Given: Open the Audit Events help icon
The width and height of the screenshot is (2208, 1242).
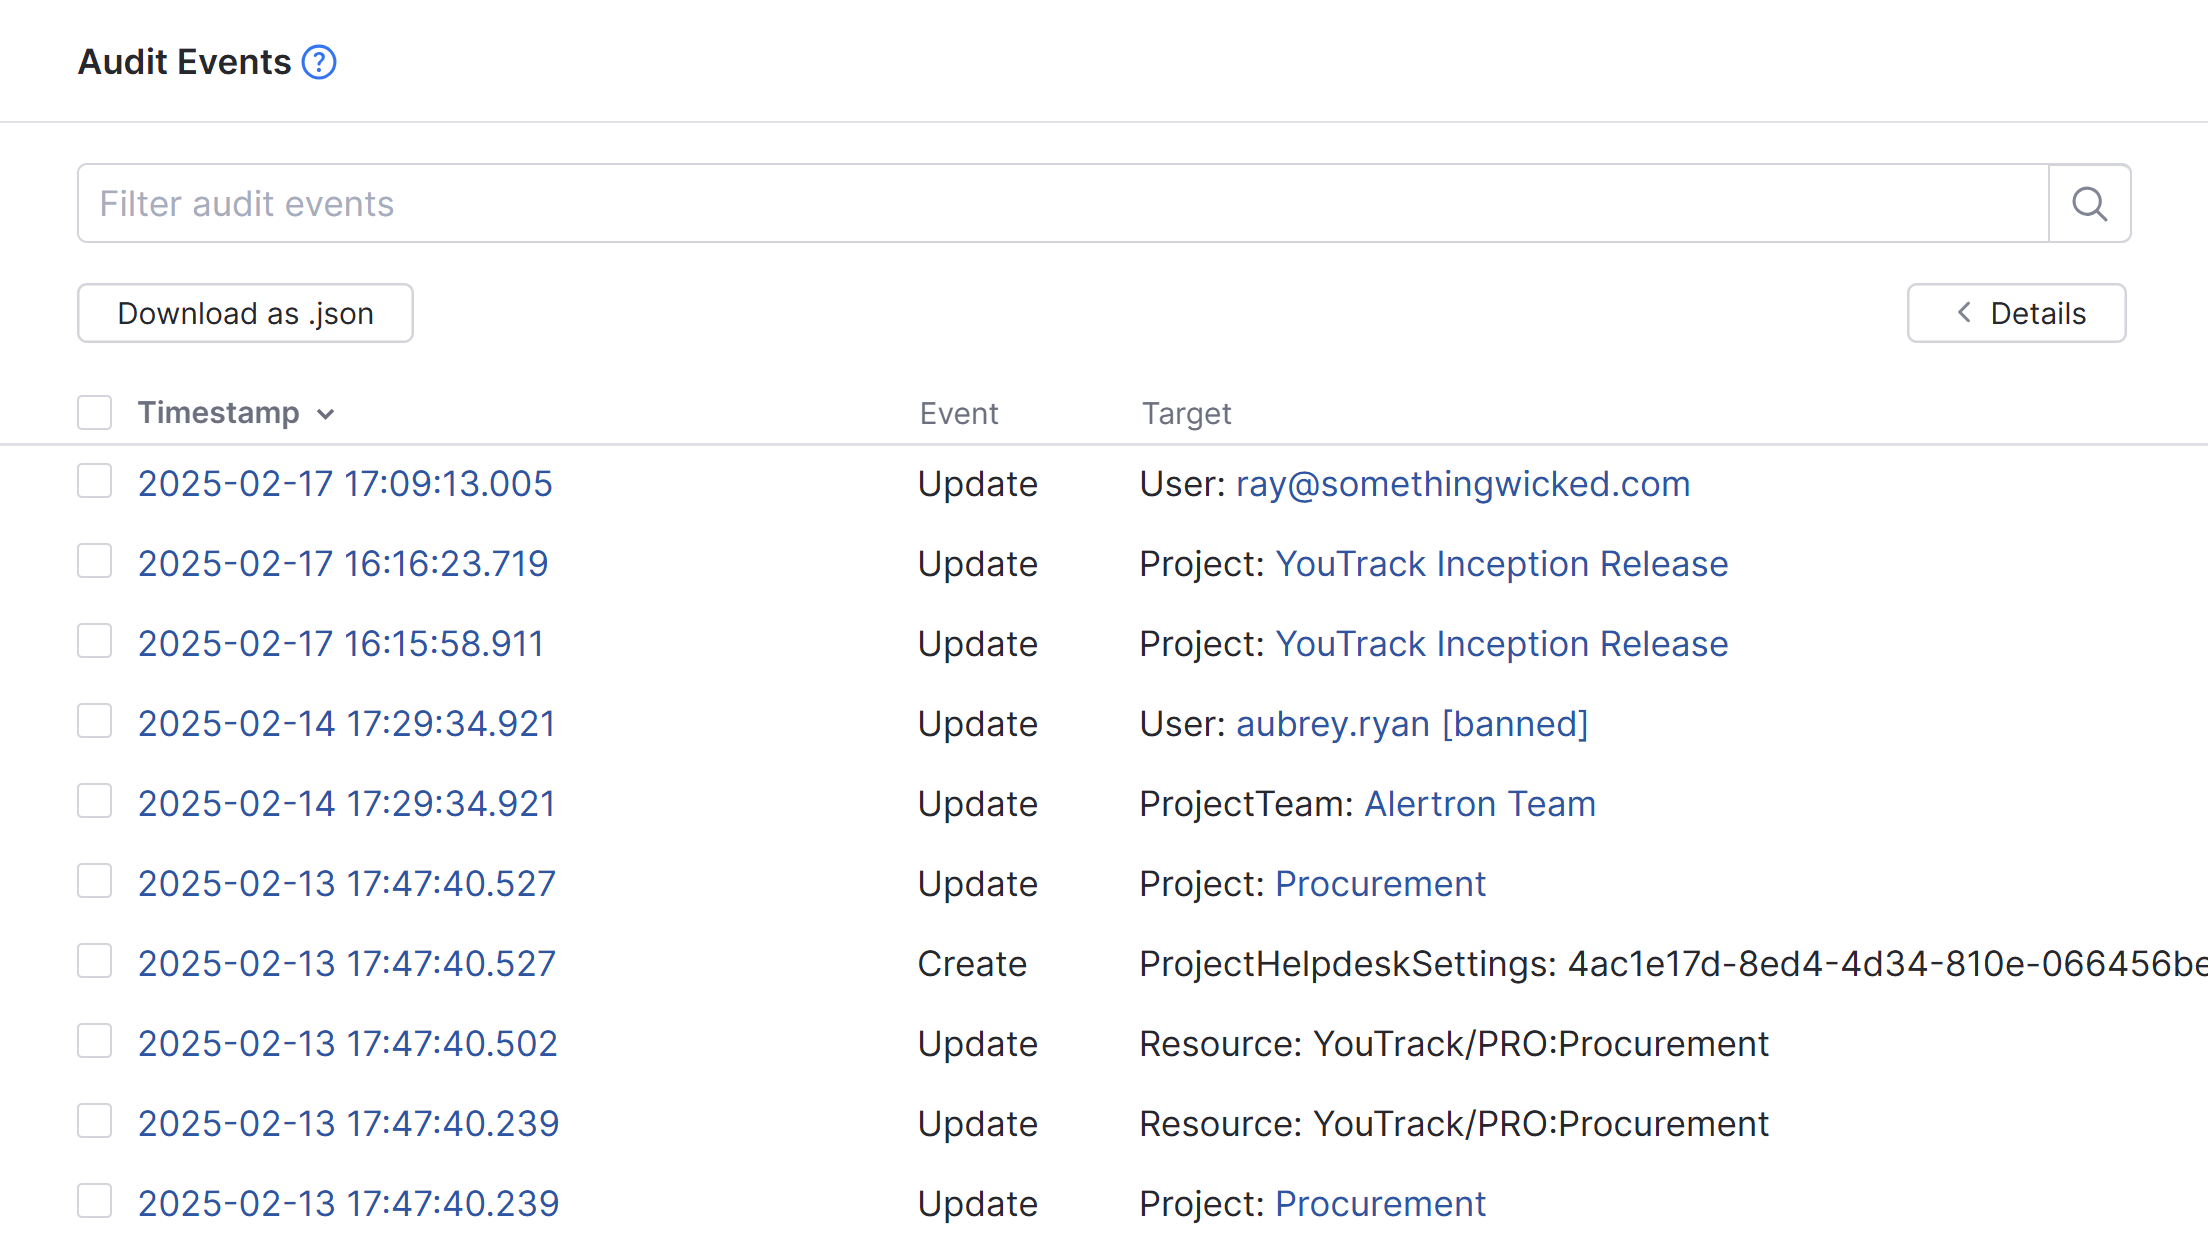Looking at the screenshot, I should tap(318, 62).
